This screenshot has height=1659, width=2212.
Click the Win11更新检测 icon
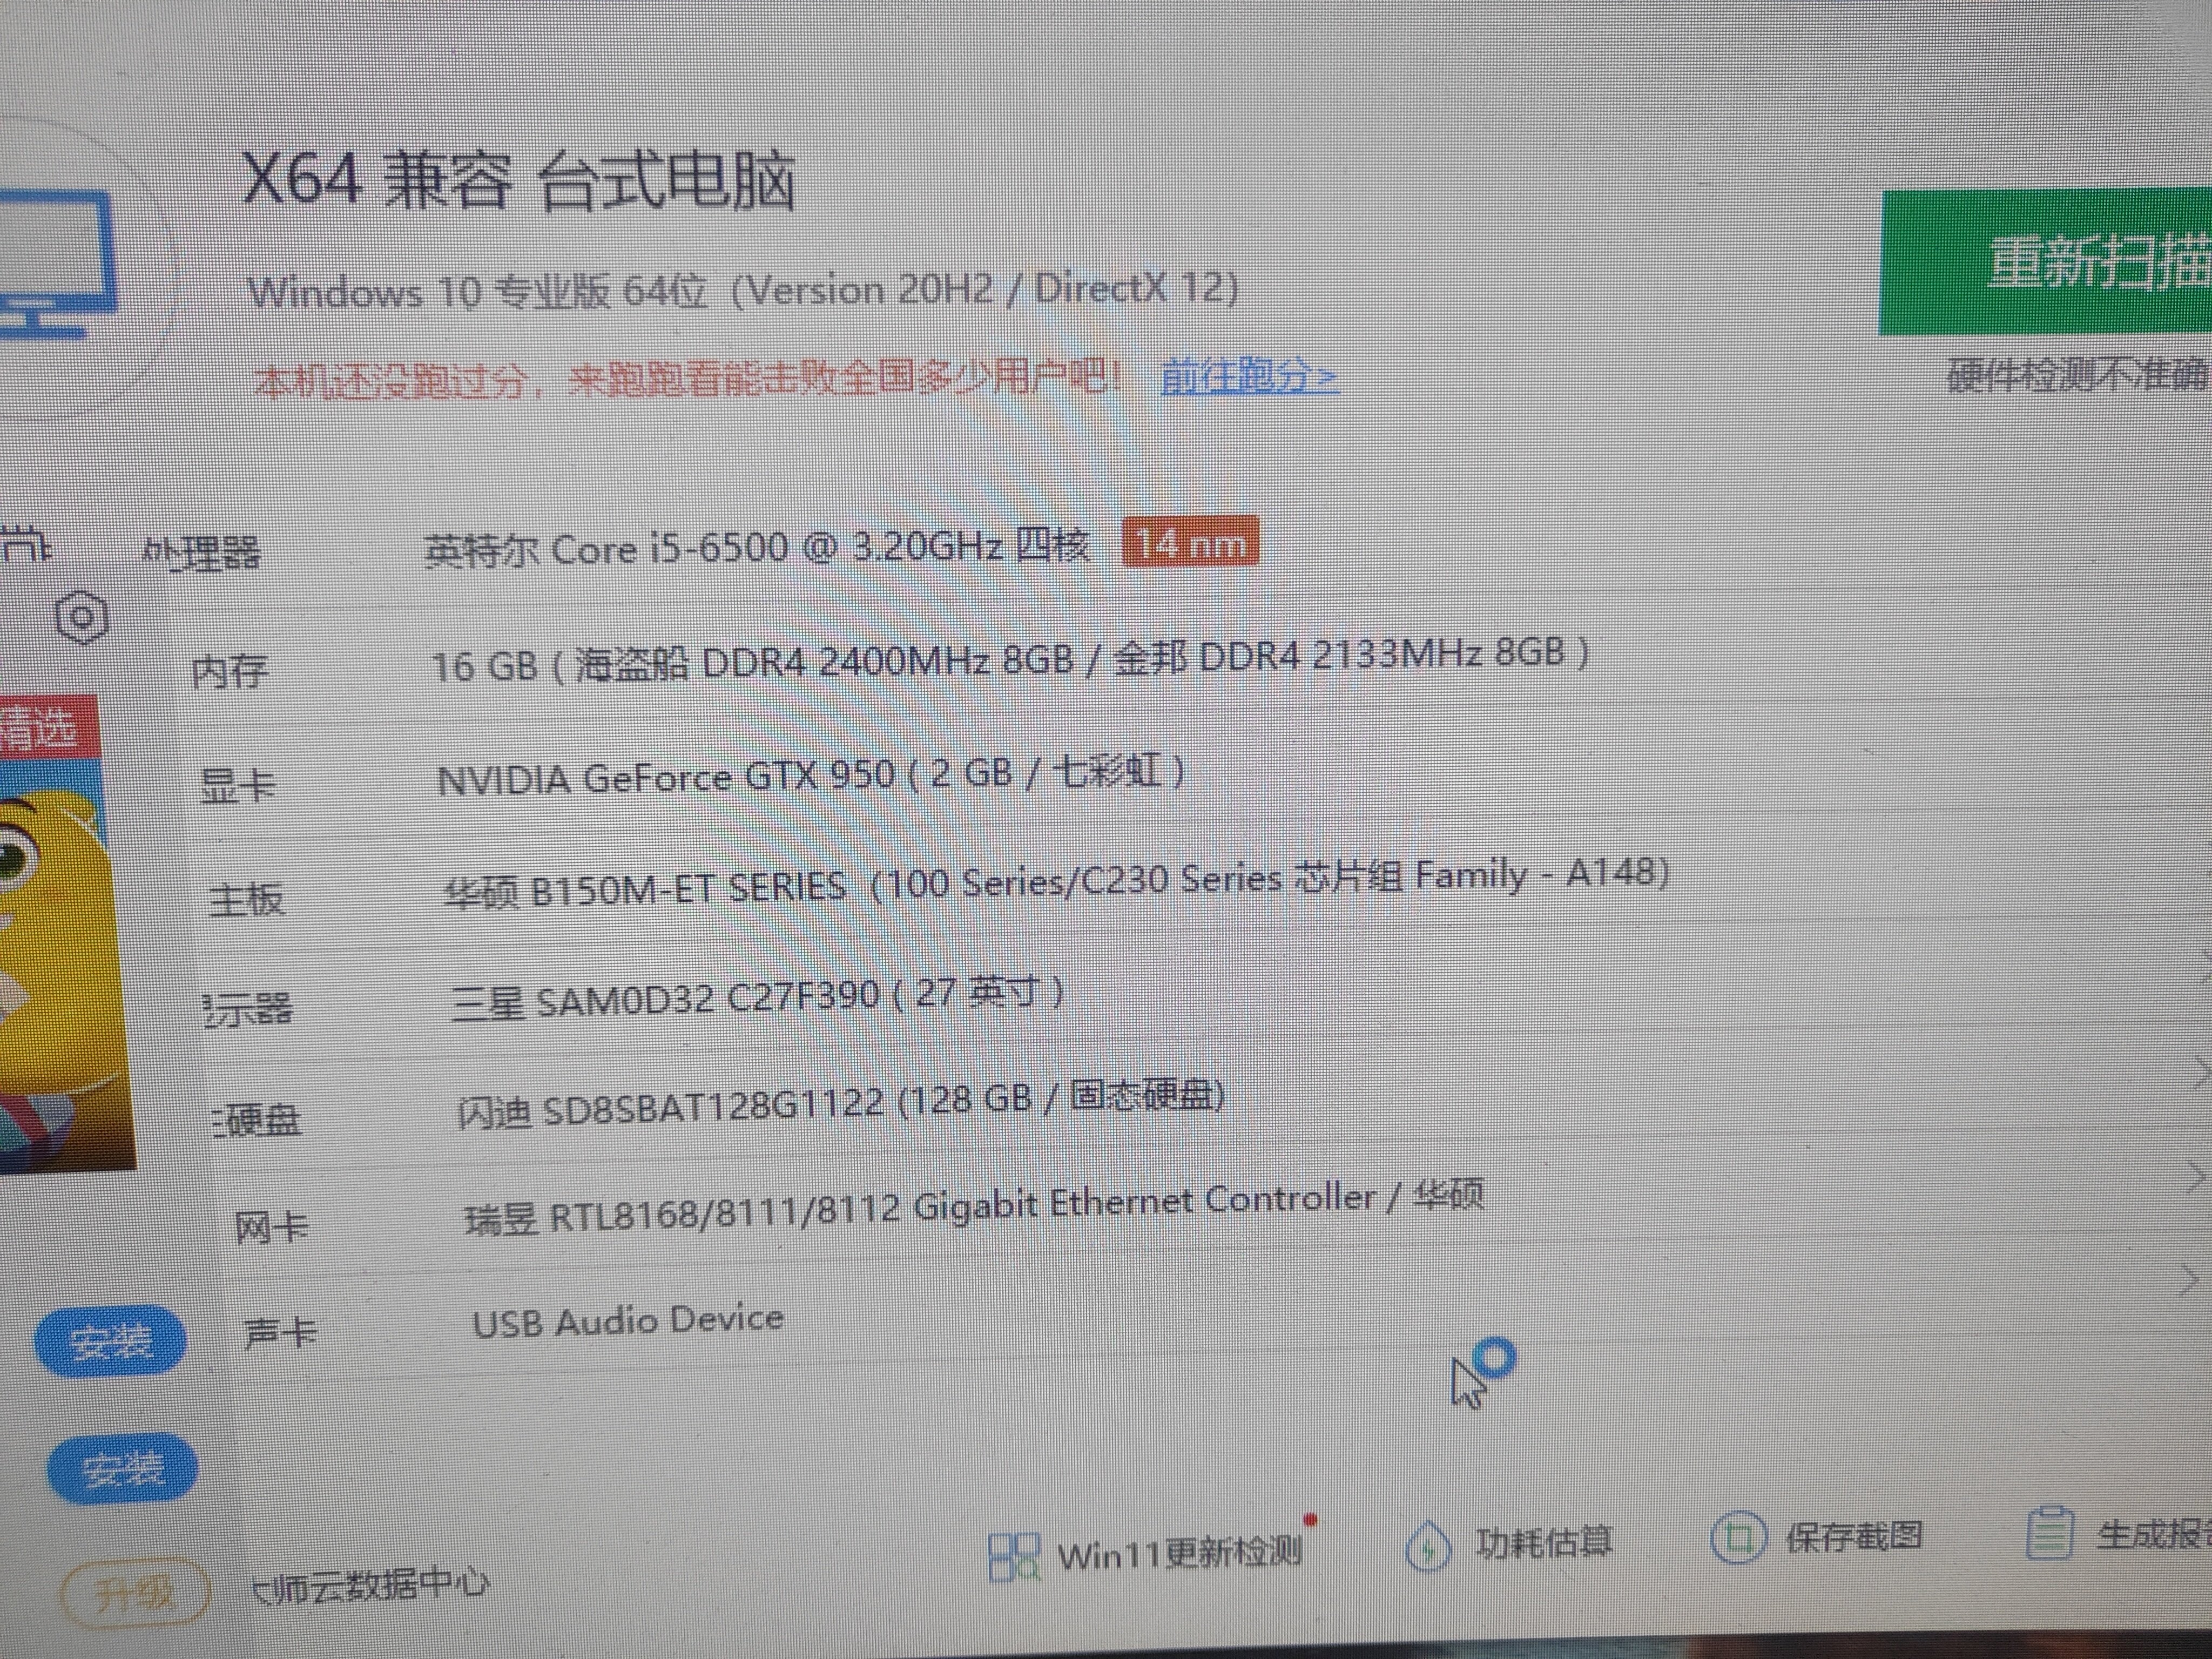[x=1014, y=1557]
